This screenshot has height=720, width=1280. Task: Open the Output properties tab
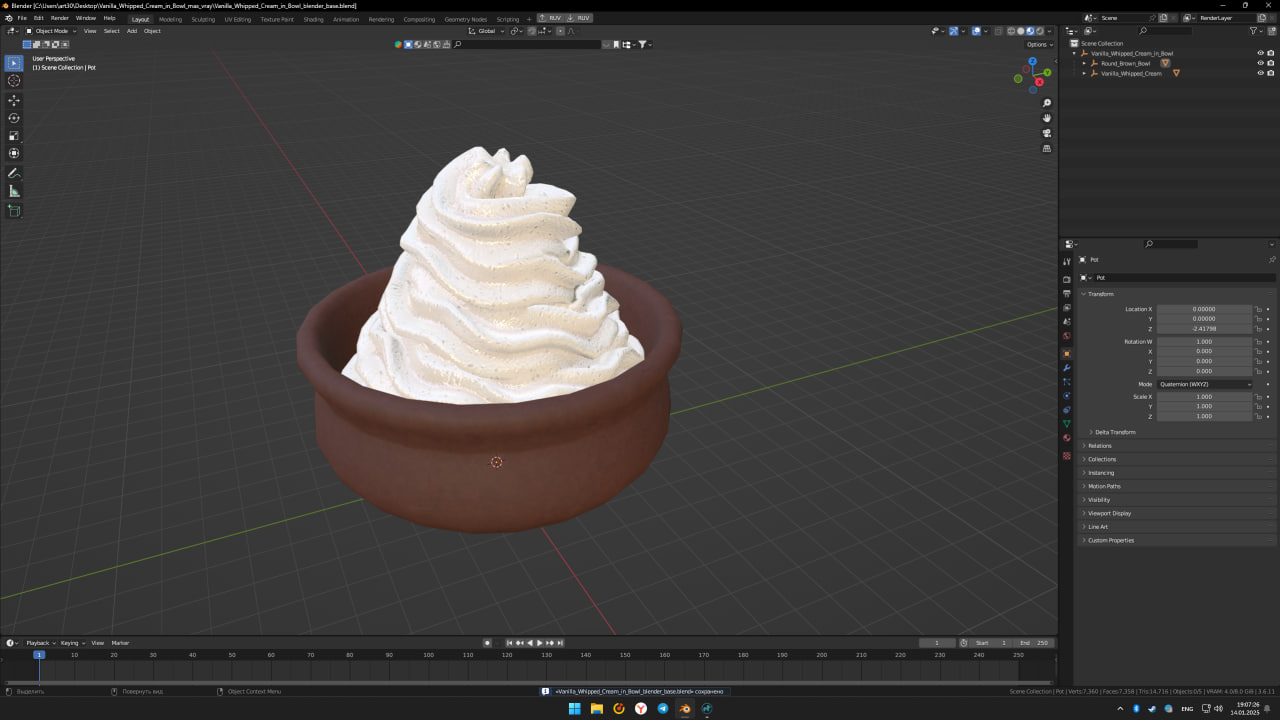[1067, 293]
